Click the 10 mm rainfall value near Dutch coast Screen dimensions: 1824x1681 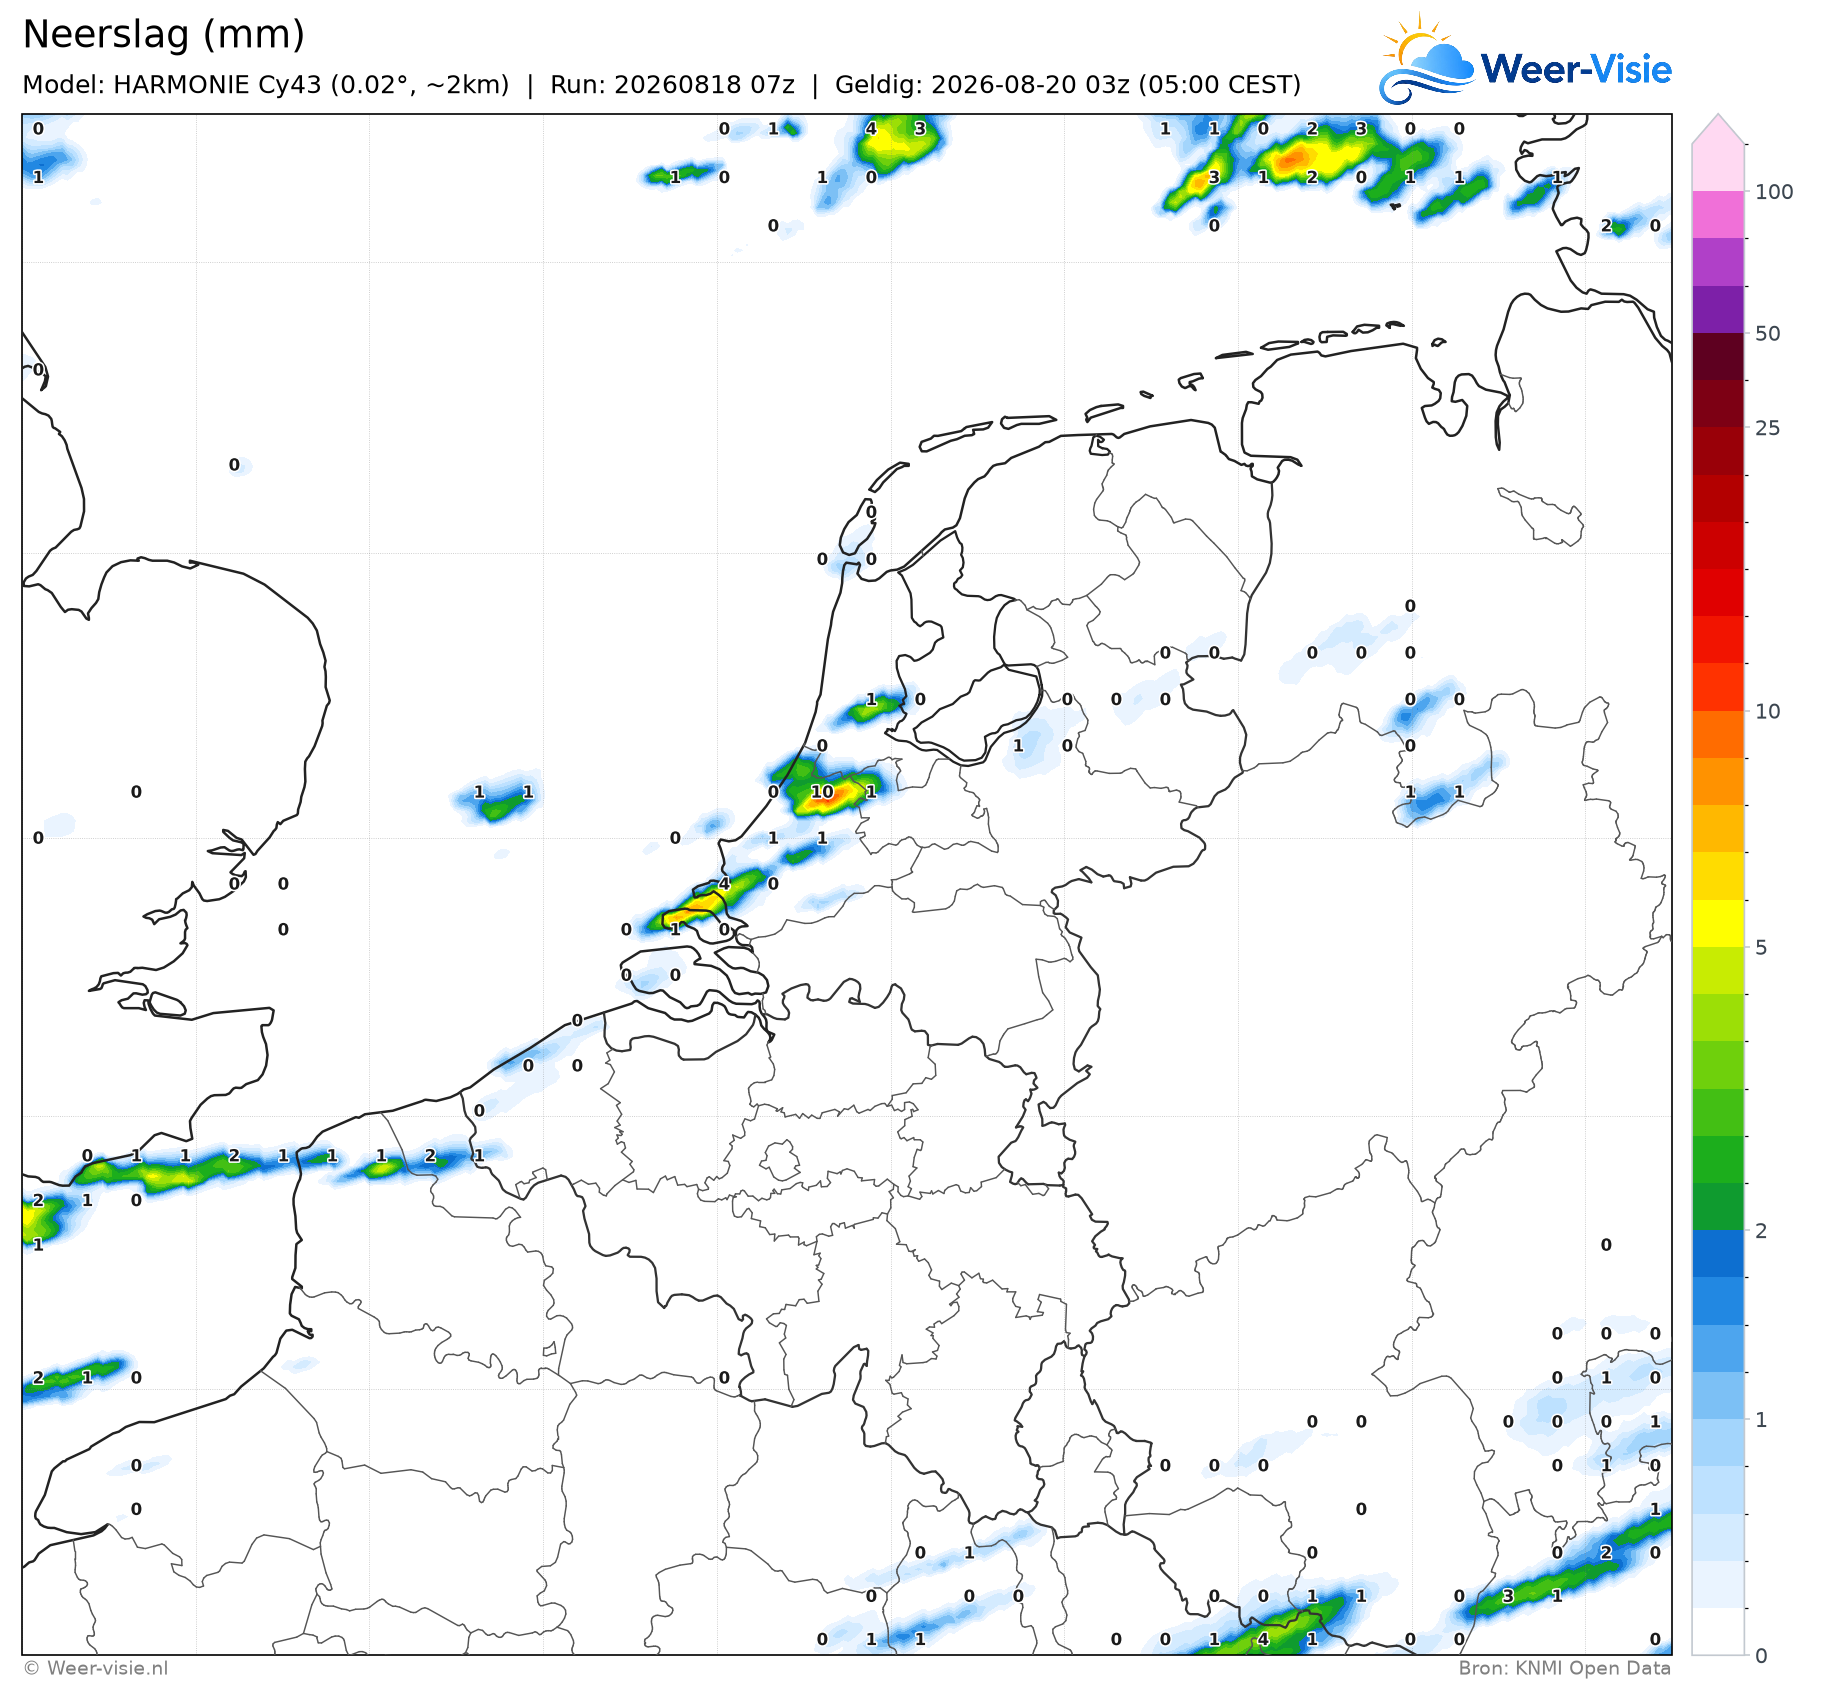(x=822, y=791)
